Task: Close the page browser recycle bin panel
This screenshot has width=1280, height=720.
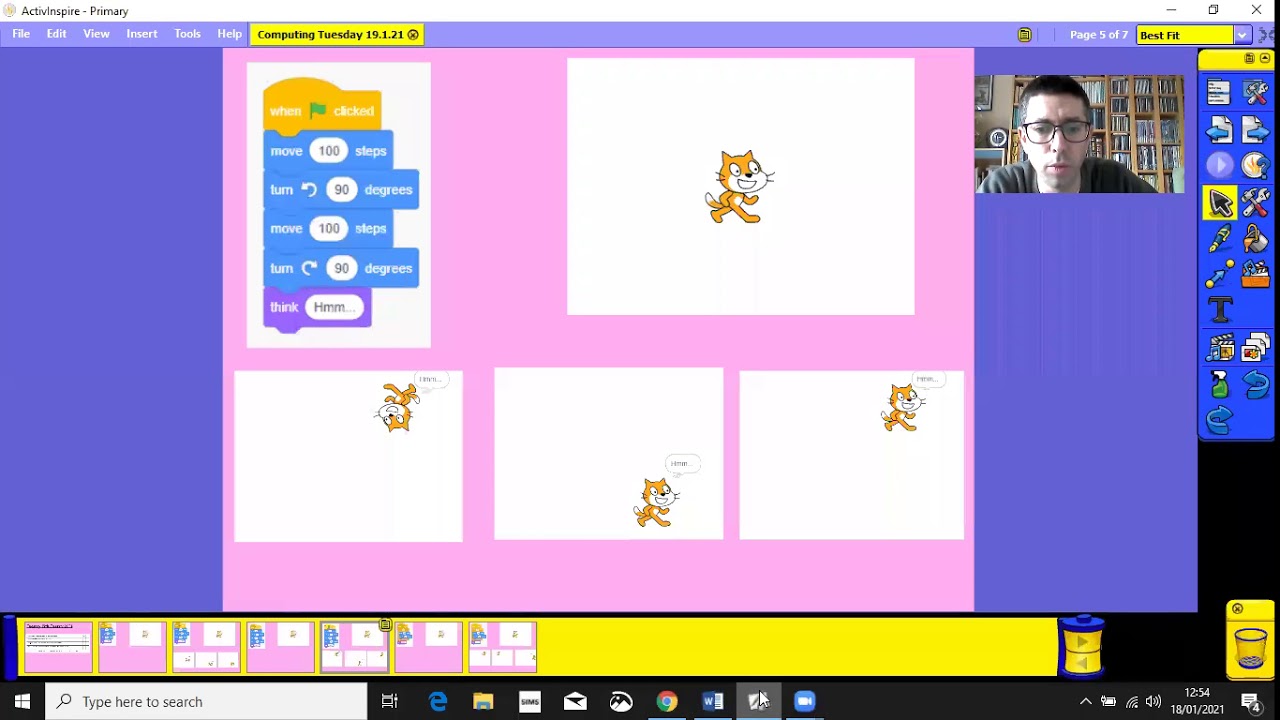Action: (1237, 609)
